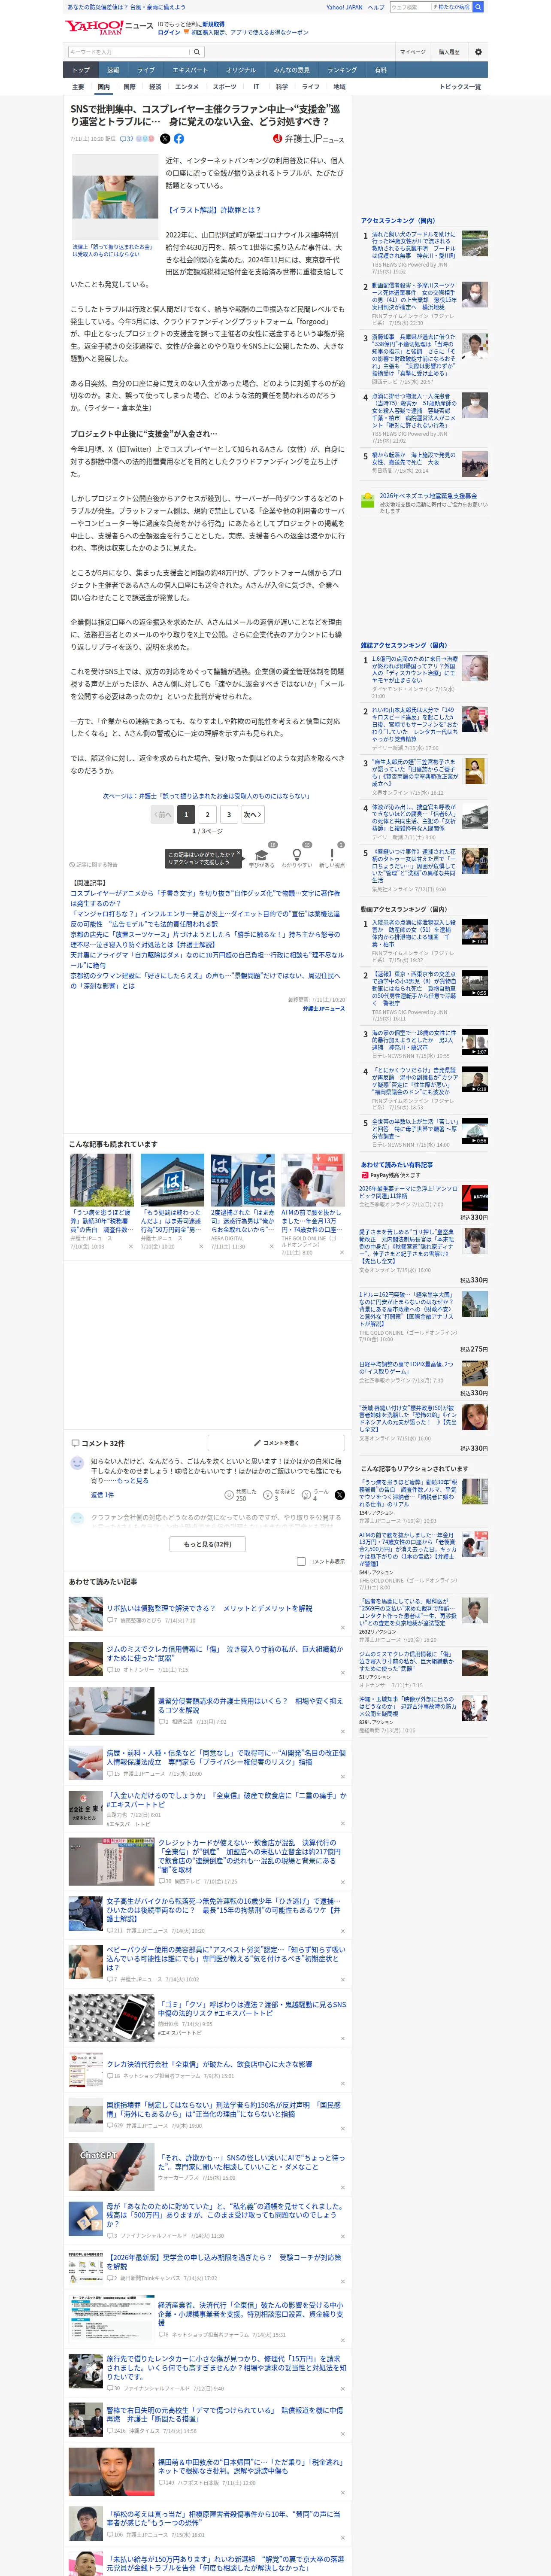The width and height of the screenshot is (551, 2576).
Task: Open 購入履歴 link
Action: 449,52
